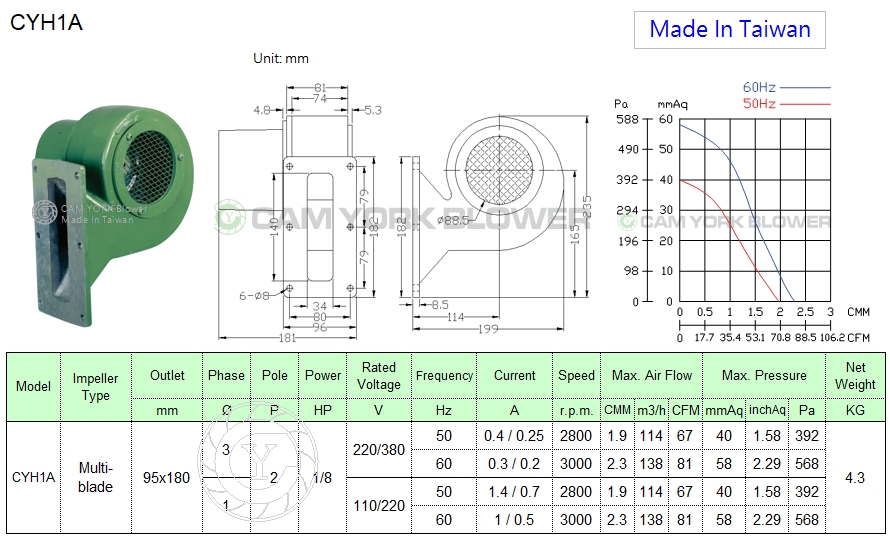Click the 235 height dimension on the side drawing

coord(587,207)
